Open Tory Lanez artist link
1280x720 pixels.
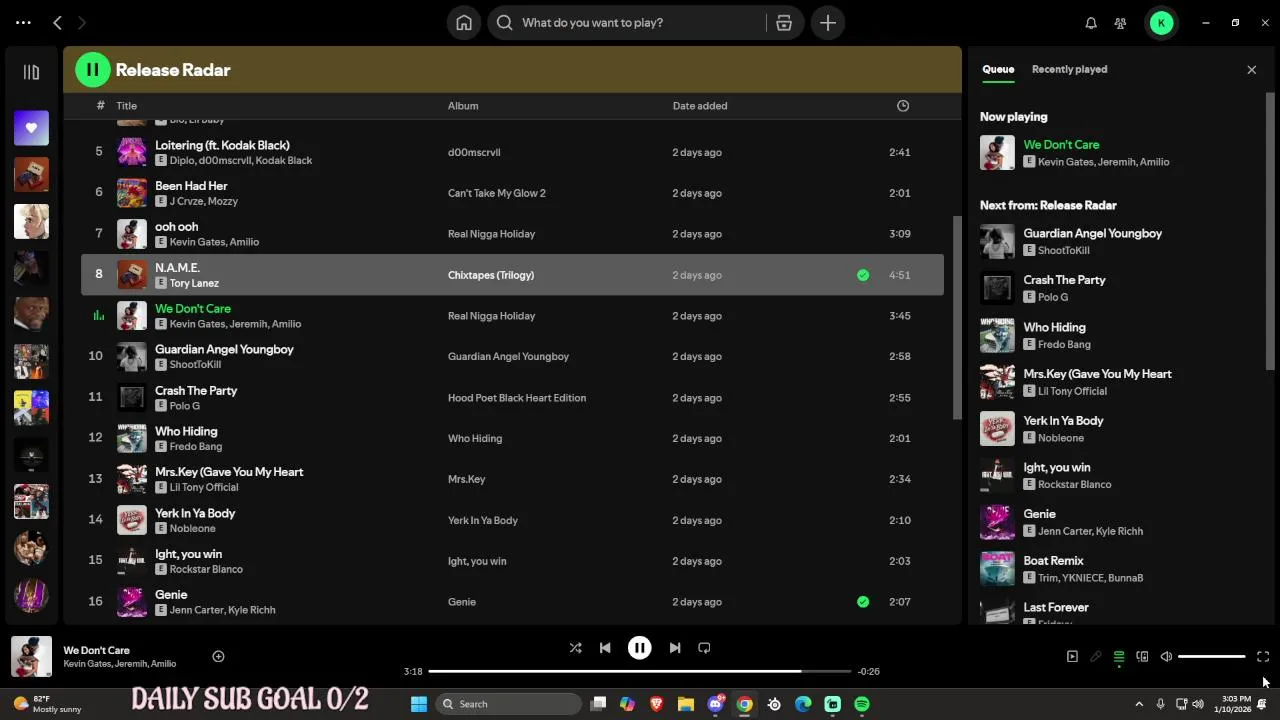(194, 283)
